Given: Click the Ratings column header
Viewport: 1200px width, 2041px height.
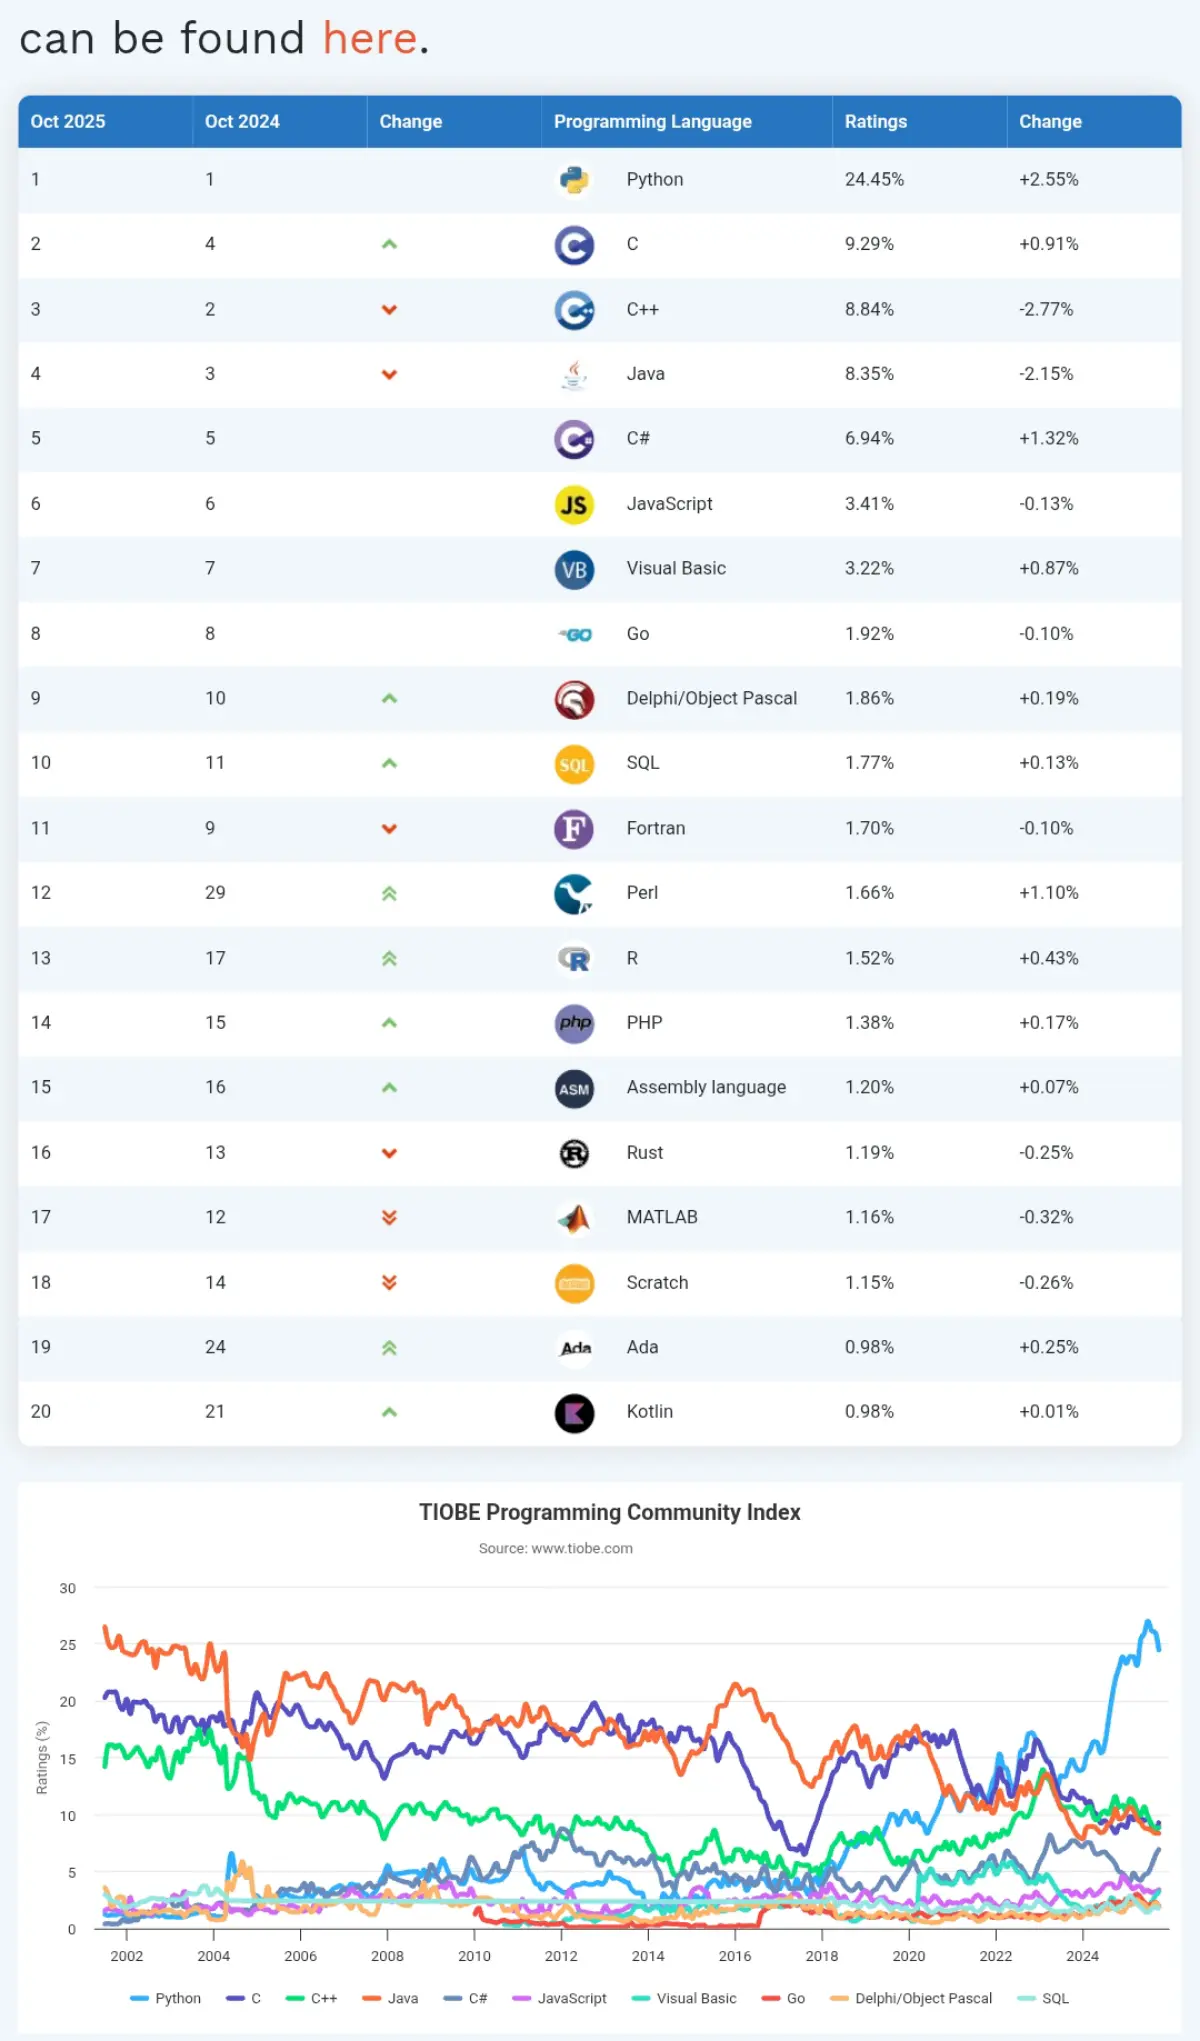Looking at the screenshot, I should pos(876,121).
